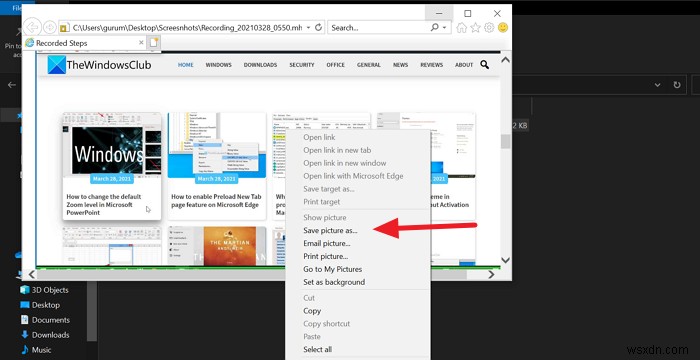The height and width of the screenshot is (360, 700).
Task: Click the horizontal scrollbar right arrow
Action: coord(491,274)
